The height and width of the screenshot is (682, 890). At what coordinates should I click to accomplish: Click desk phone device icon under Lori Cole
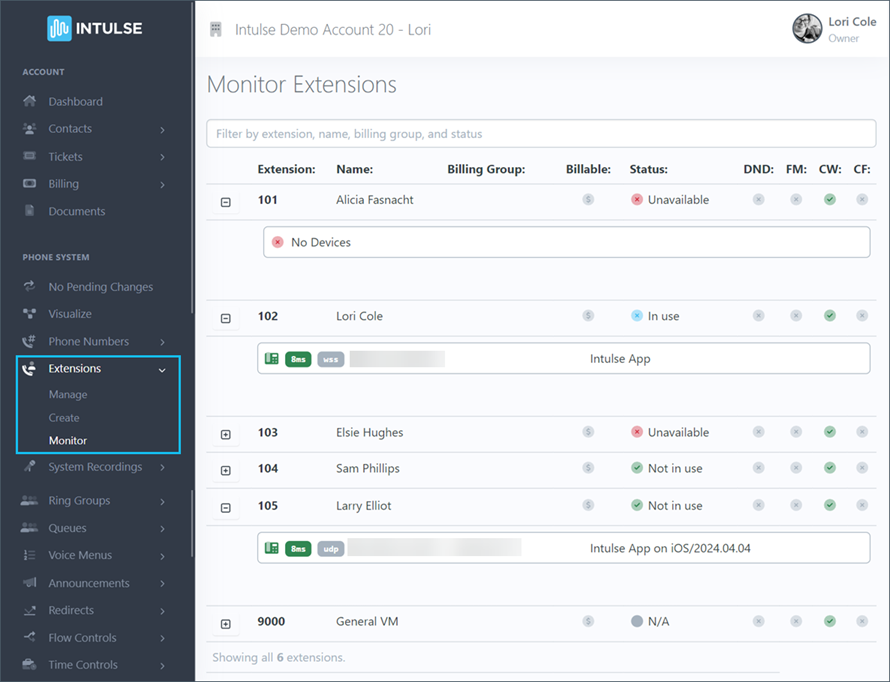coord(272,359)
